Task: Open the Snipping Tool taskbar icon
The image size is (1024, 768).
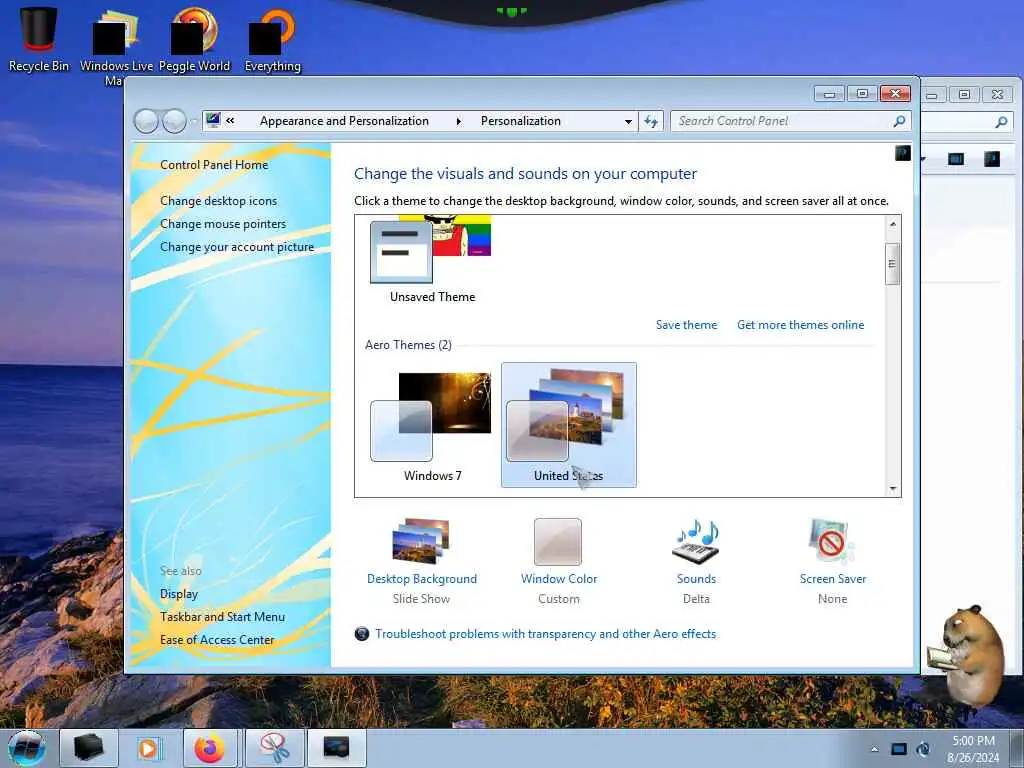Action: click(275, 748)
